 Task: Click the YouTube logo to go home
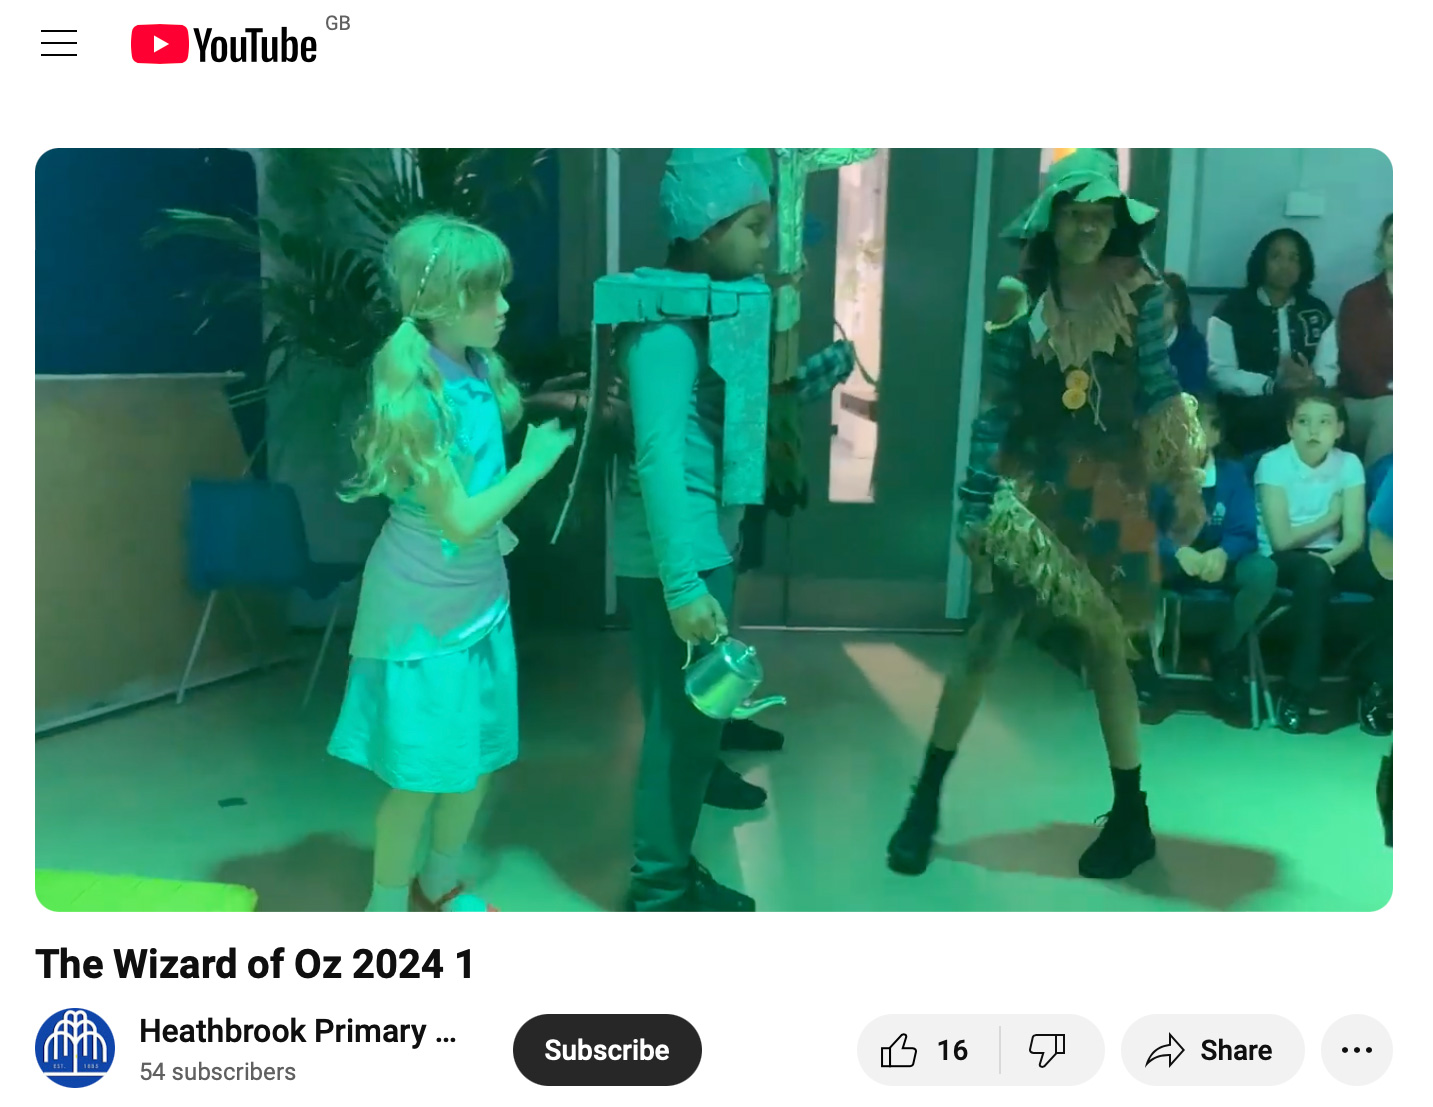225,45
